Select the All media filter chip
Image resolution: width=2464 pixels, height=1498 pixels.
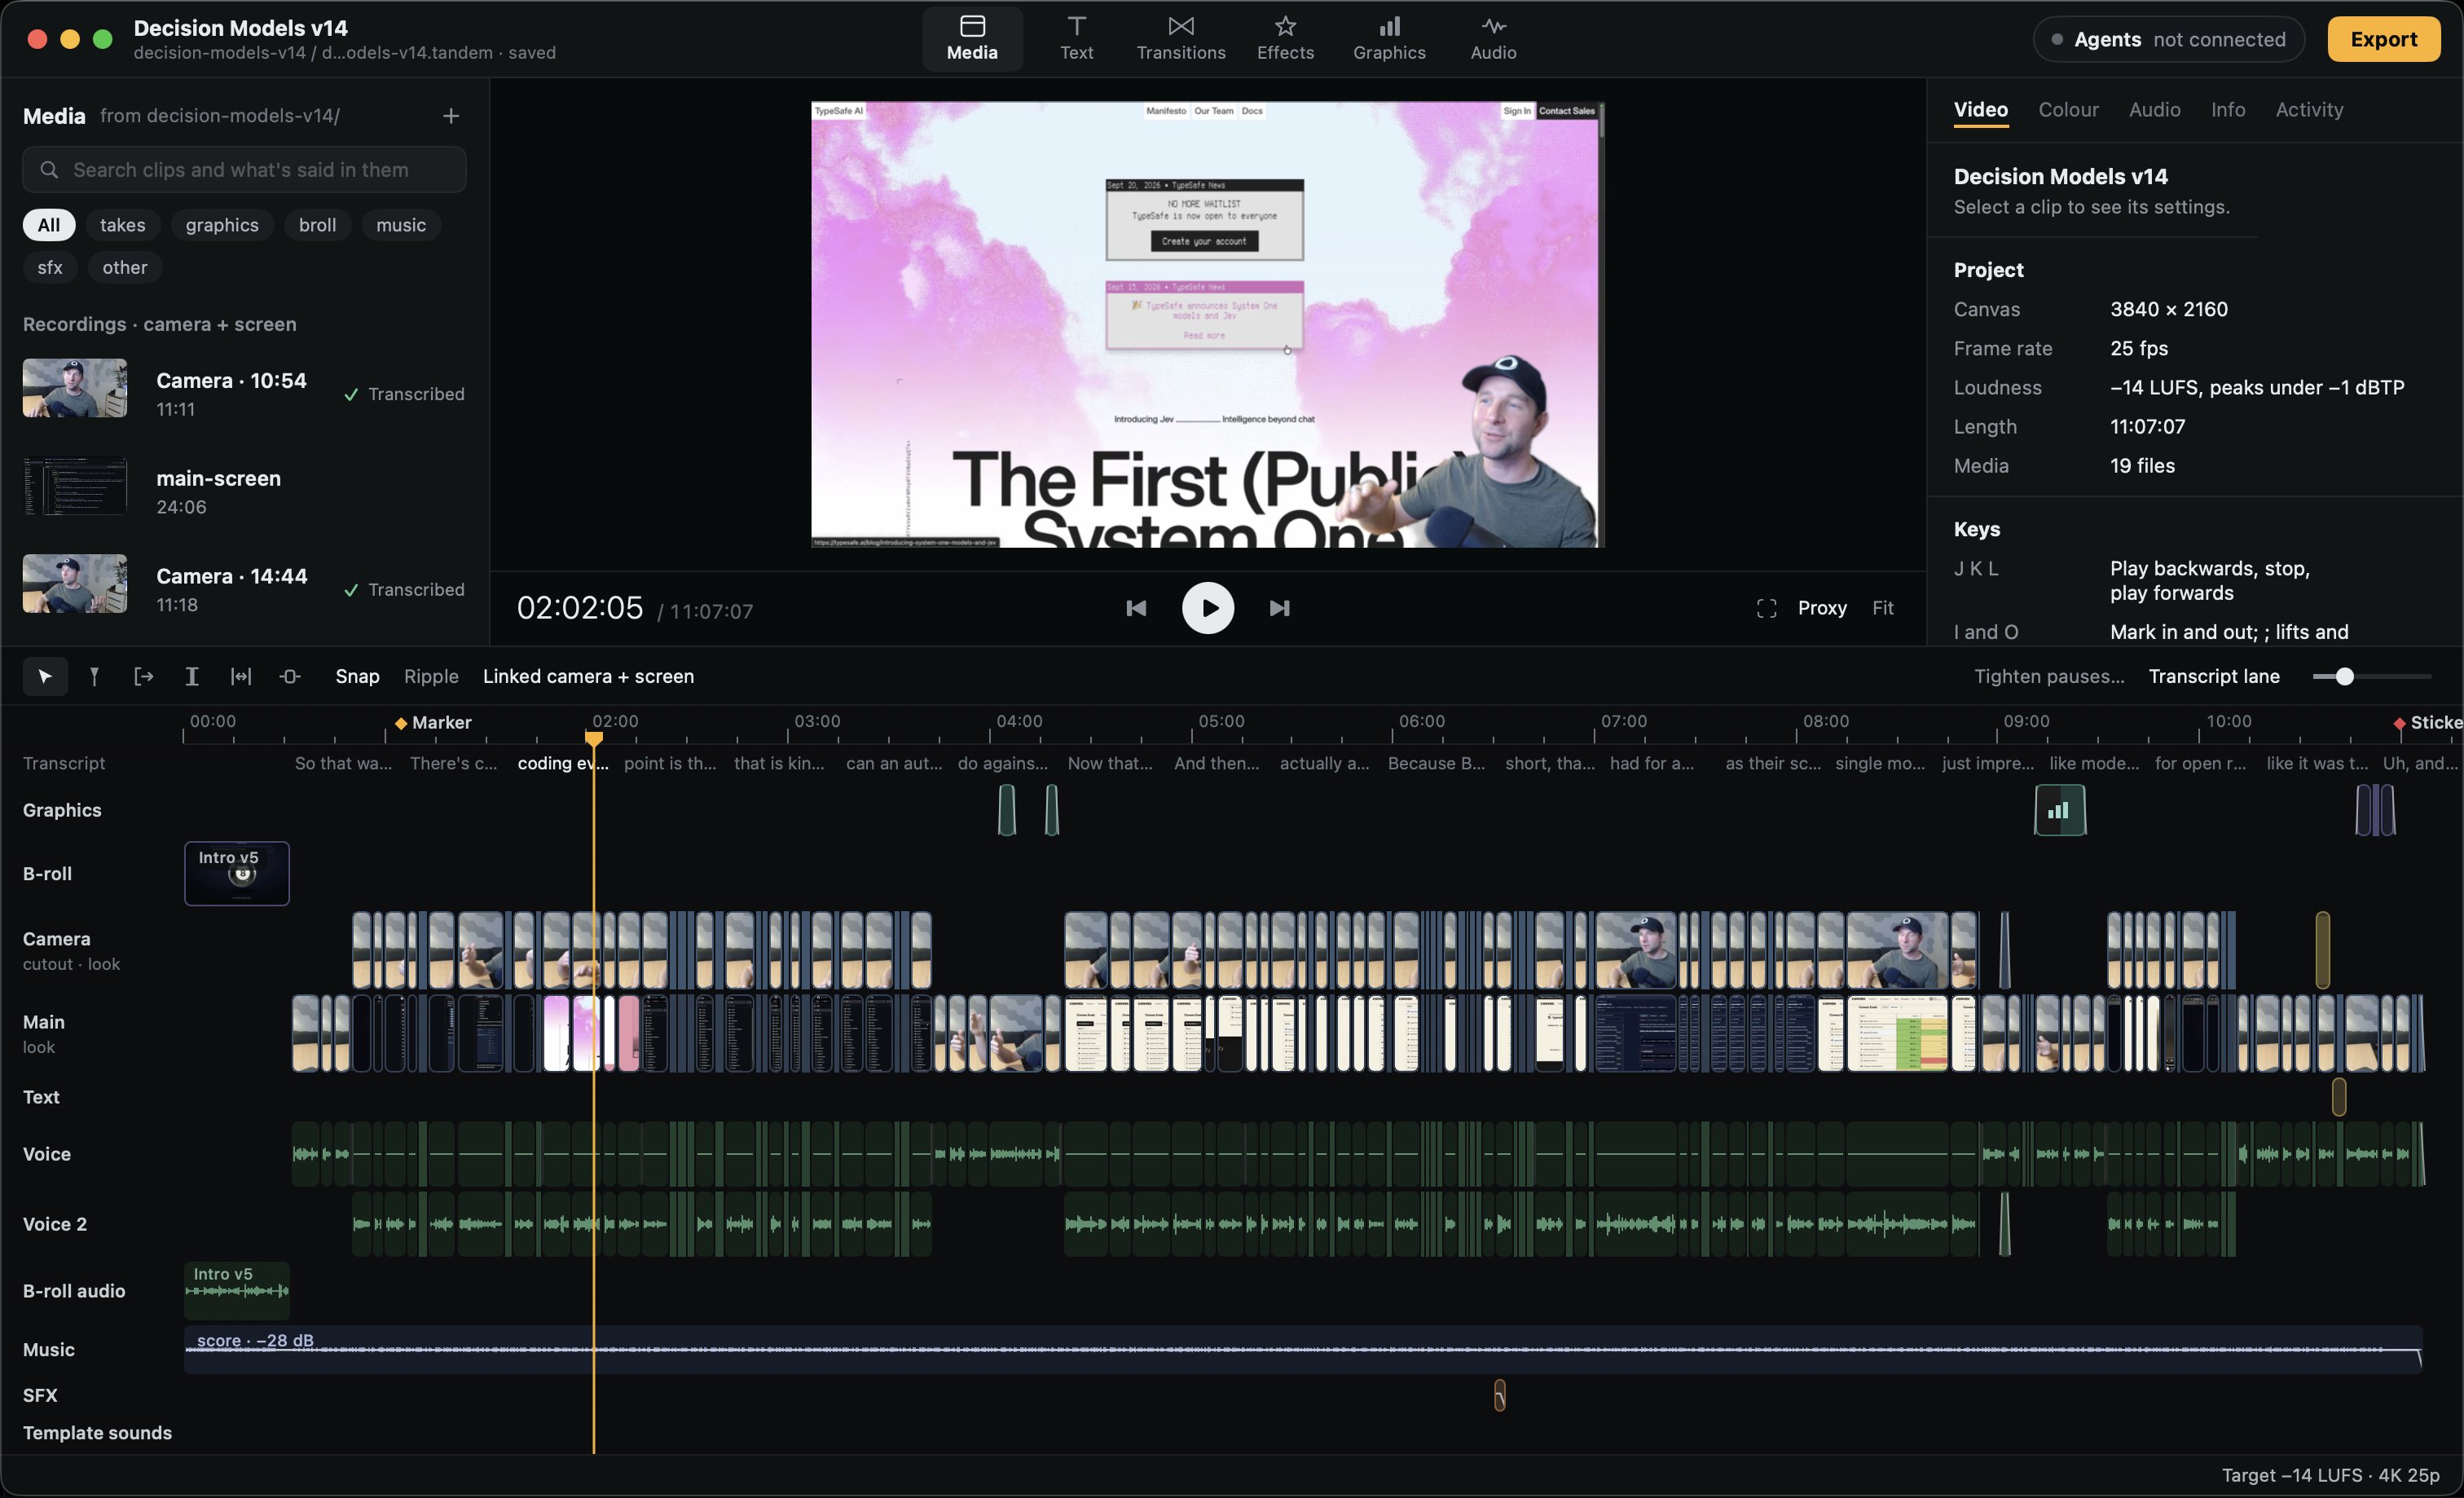tap(48, 225)
